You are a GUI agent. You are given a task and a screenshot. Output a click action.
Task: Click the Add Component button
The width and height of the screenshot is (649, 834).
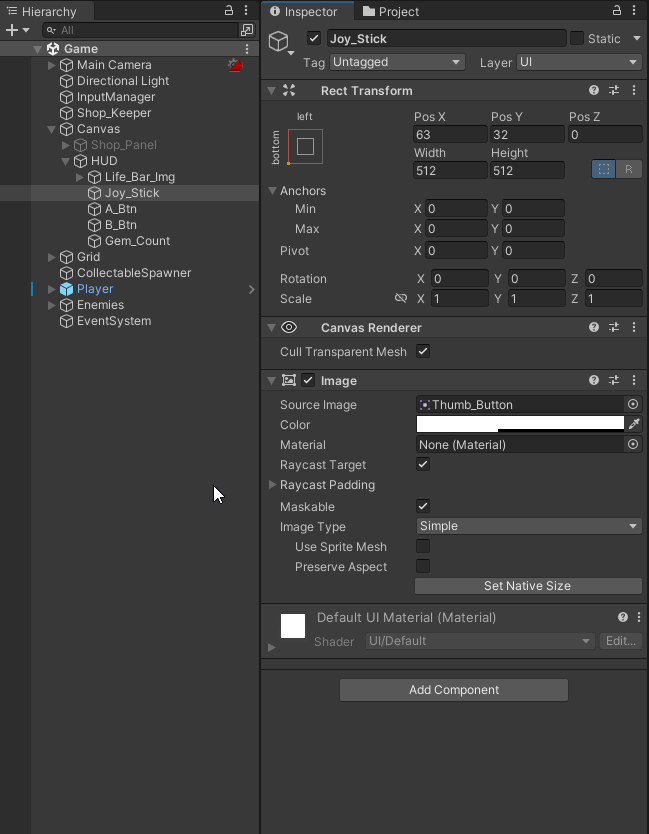click(454, 690)
